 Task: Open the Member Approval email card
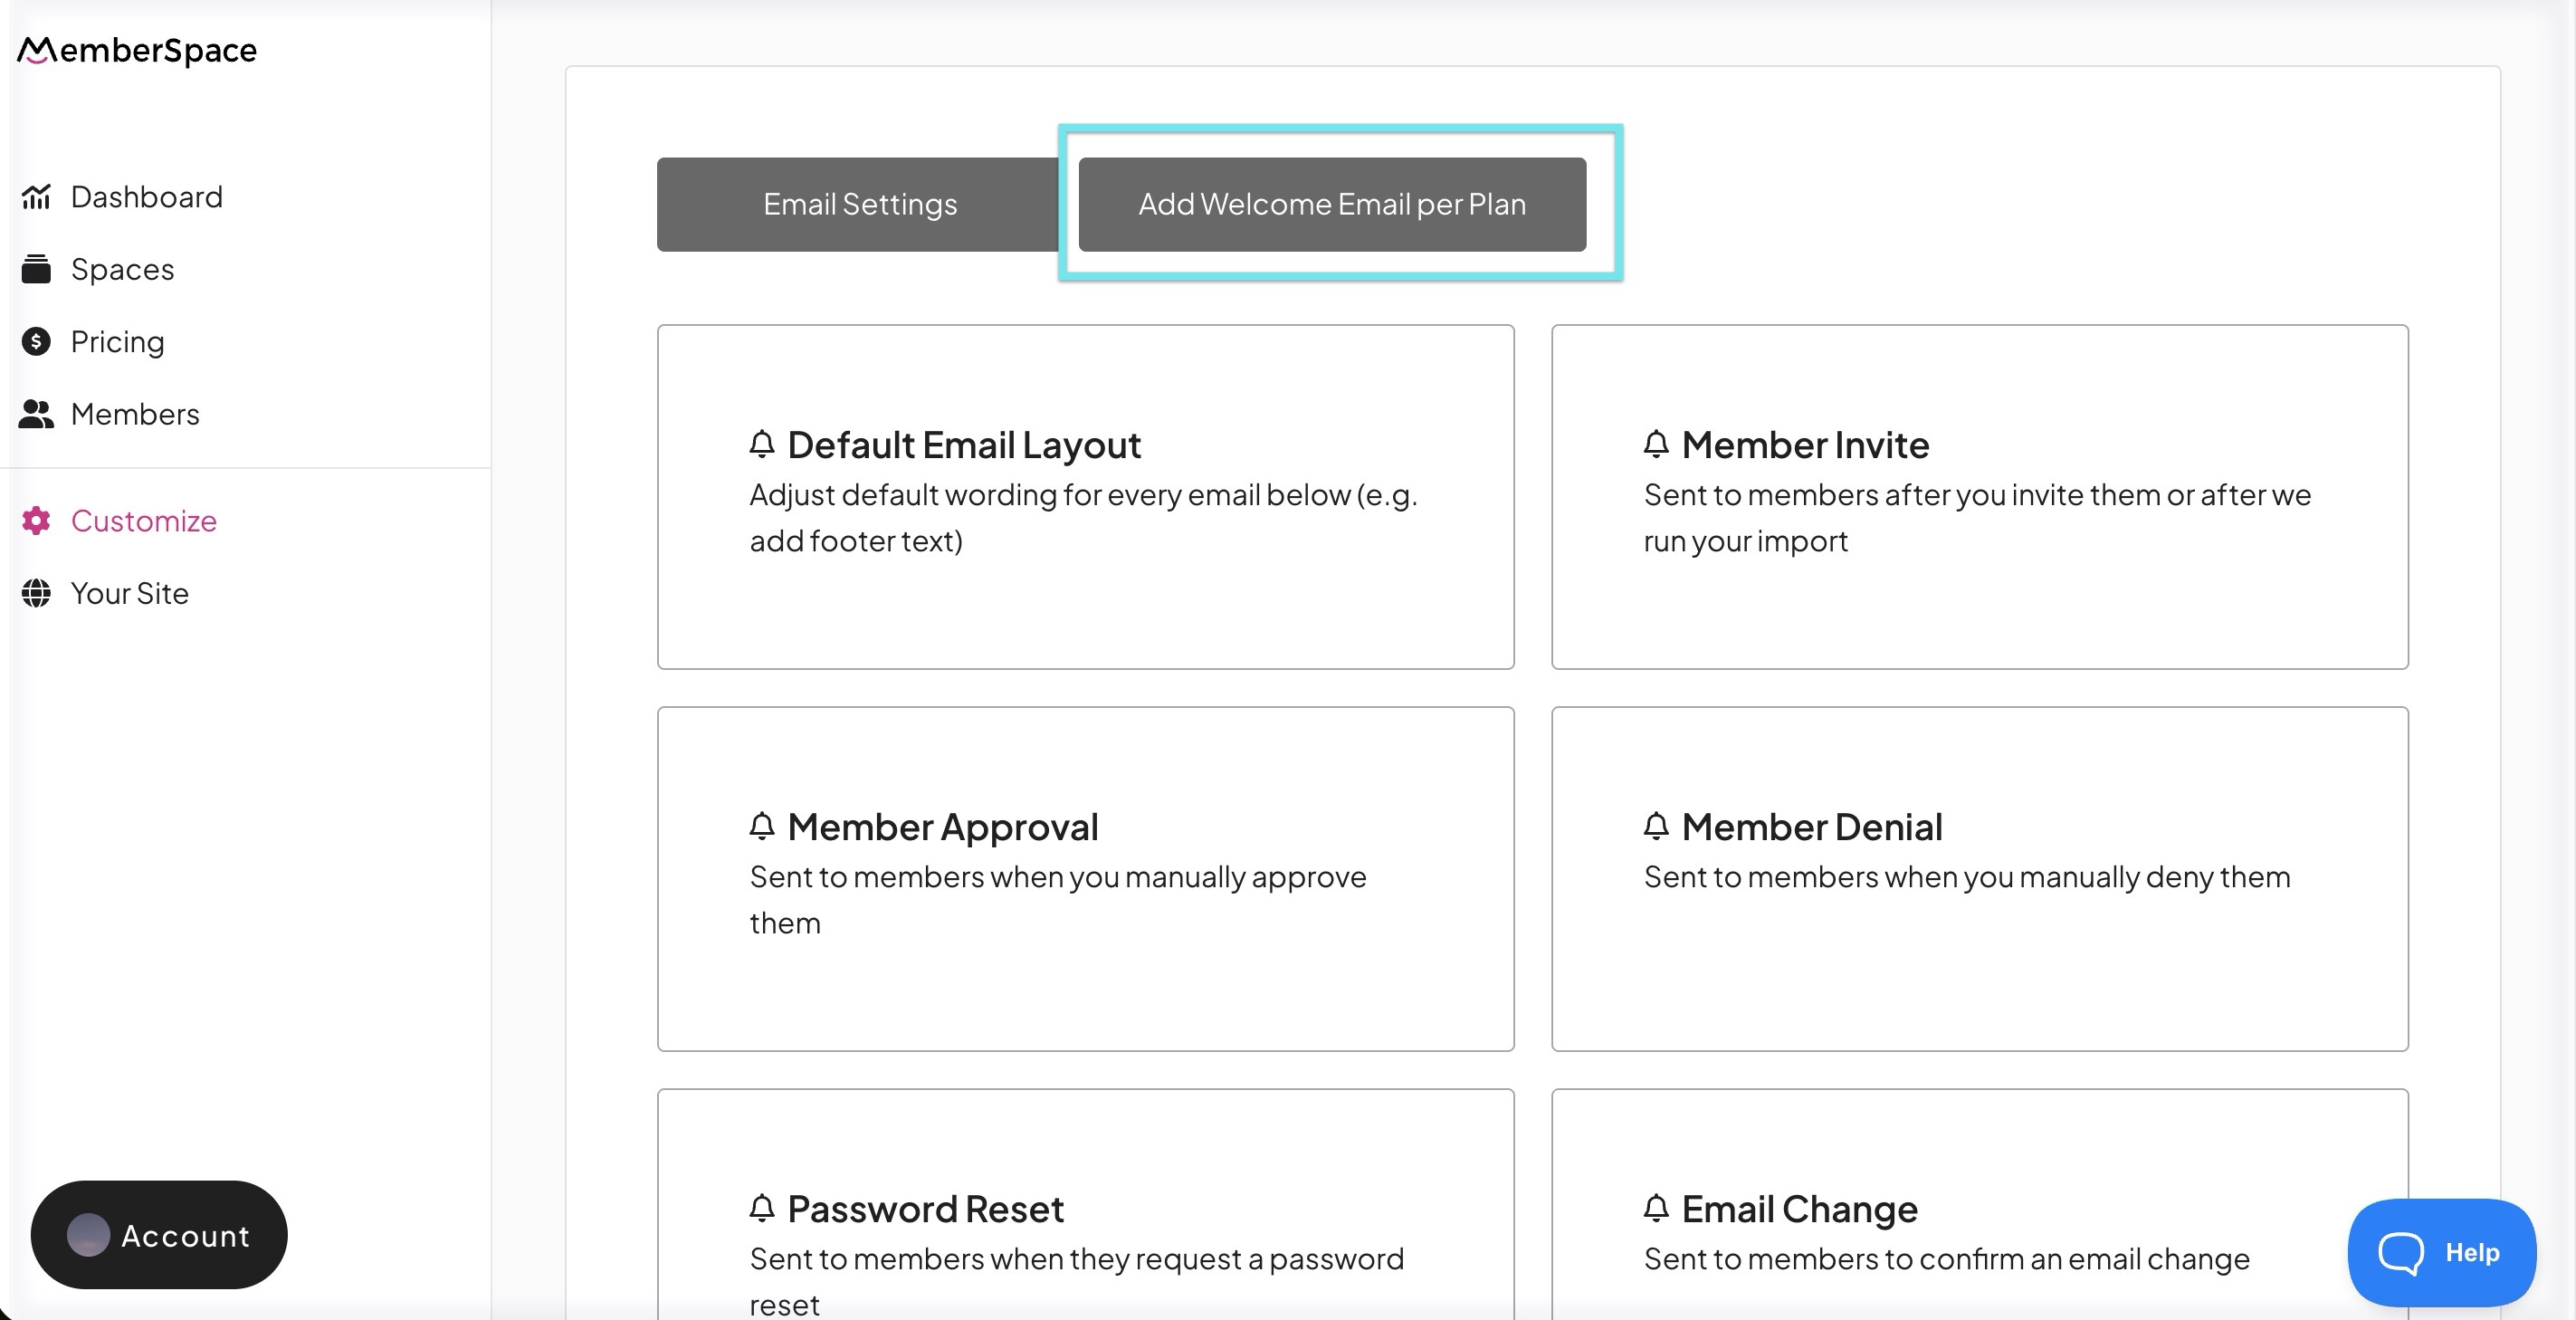pyautogui.click(x=1085, y=878)
